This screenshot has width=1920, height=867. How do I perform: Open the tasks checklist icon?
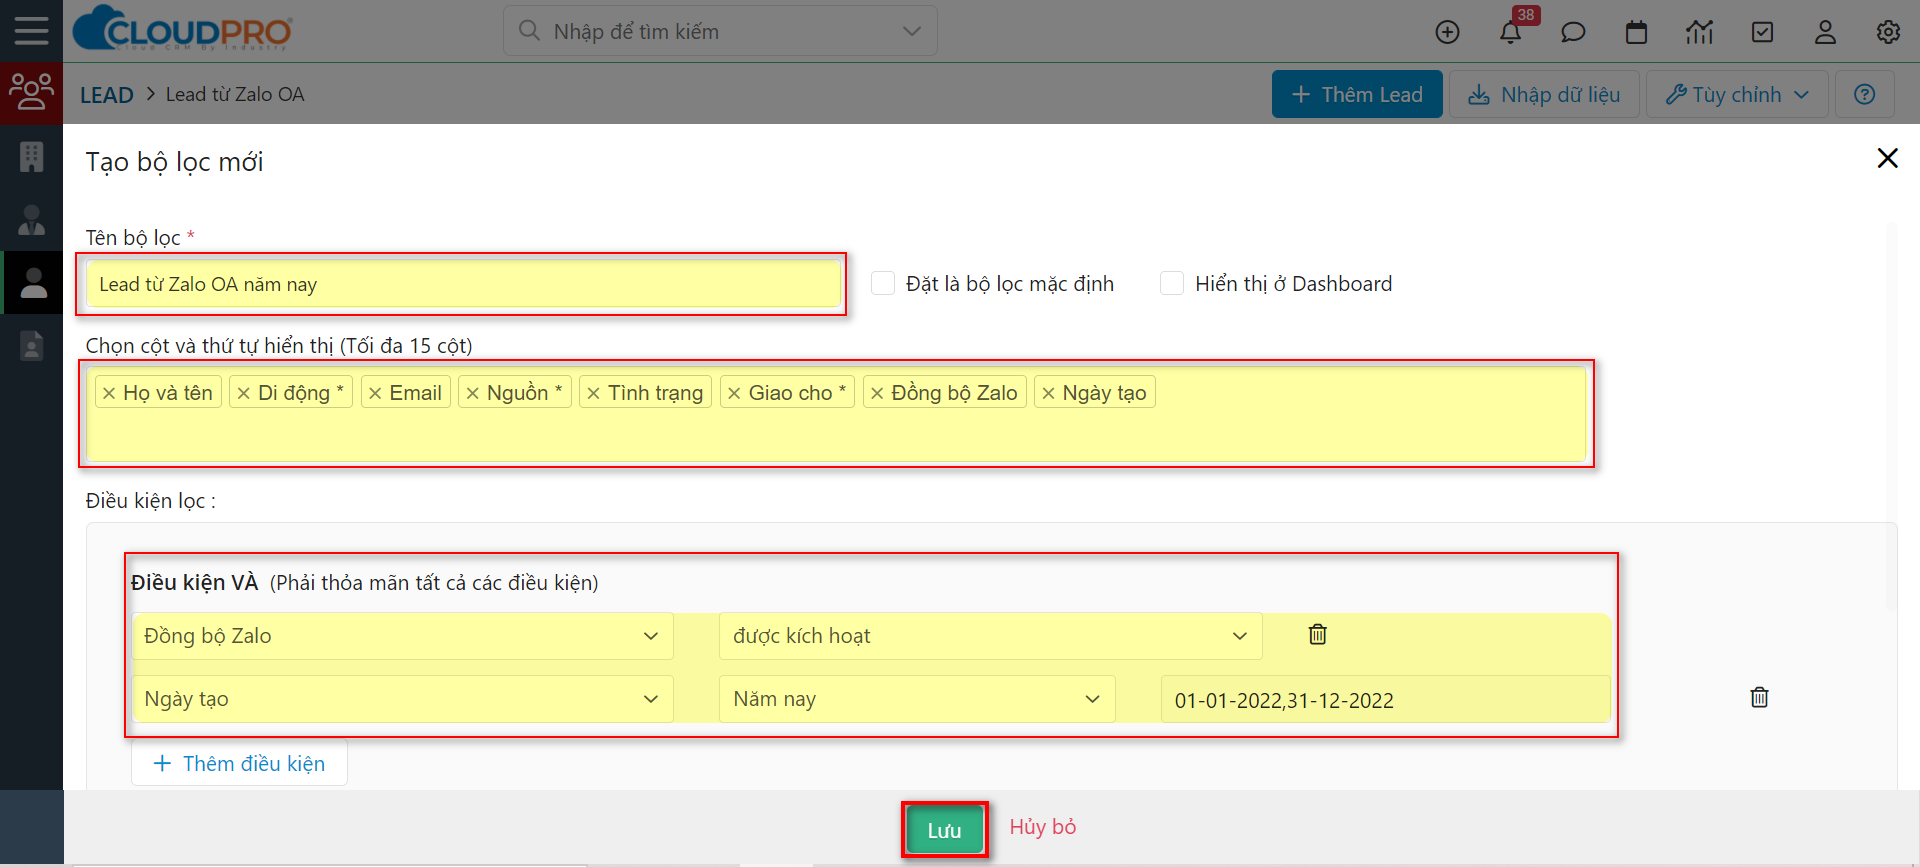coord(1762,32)
